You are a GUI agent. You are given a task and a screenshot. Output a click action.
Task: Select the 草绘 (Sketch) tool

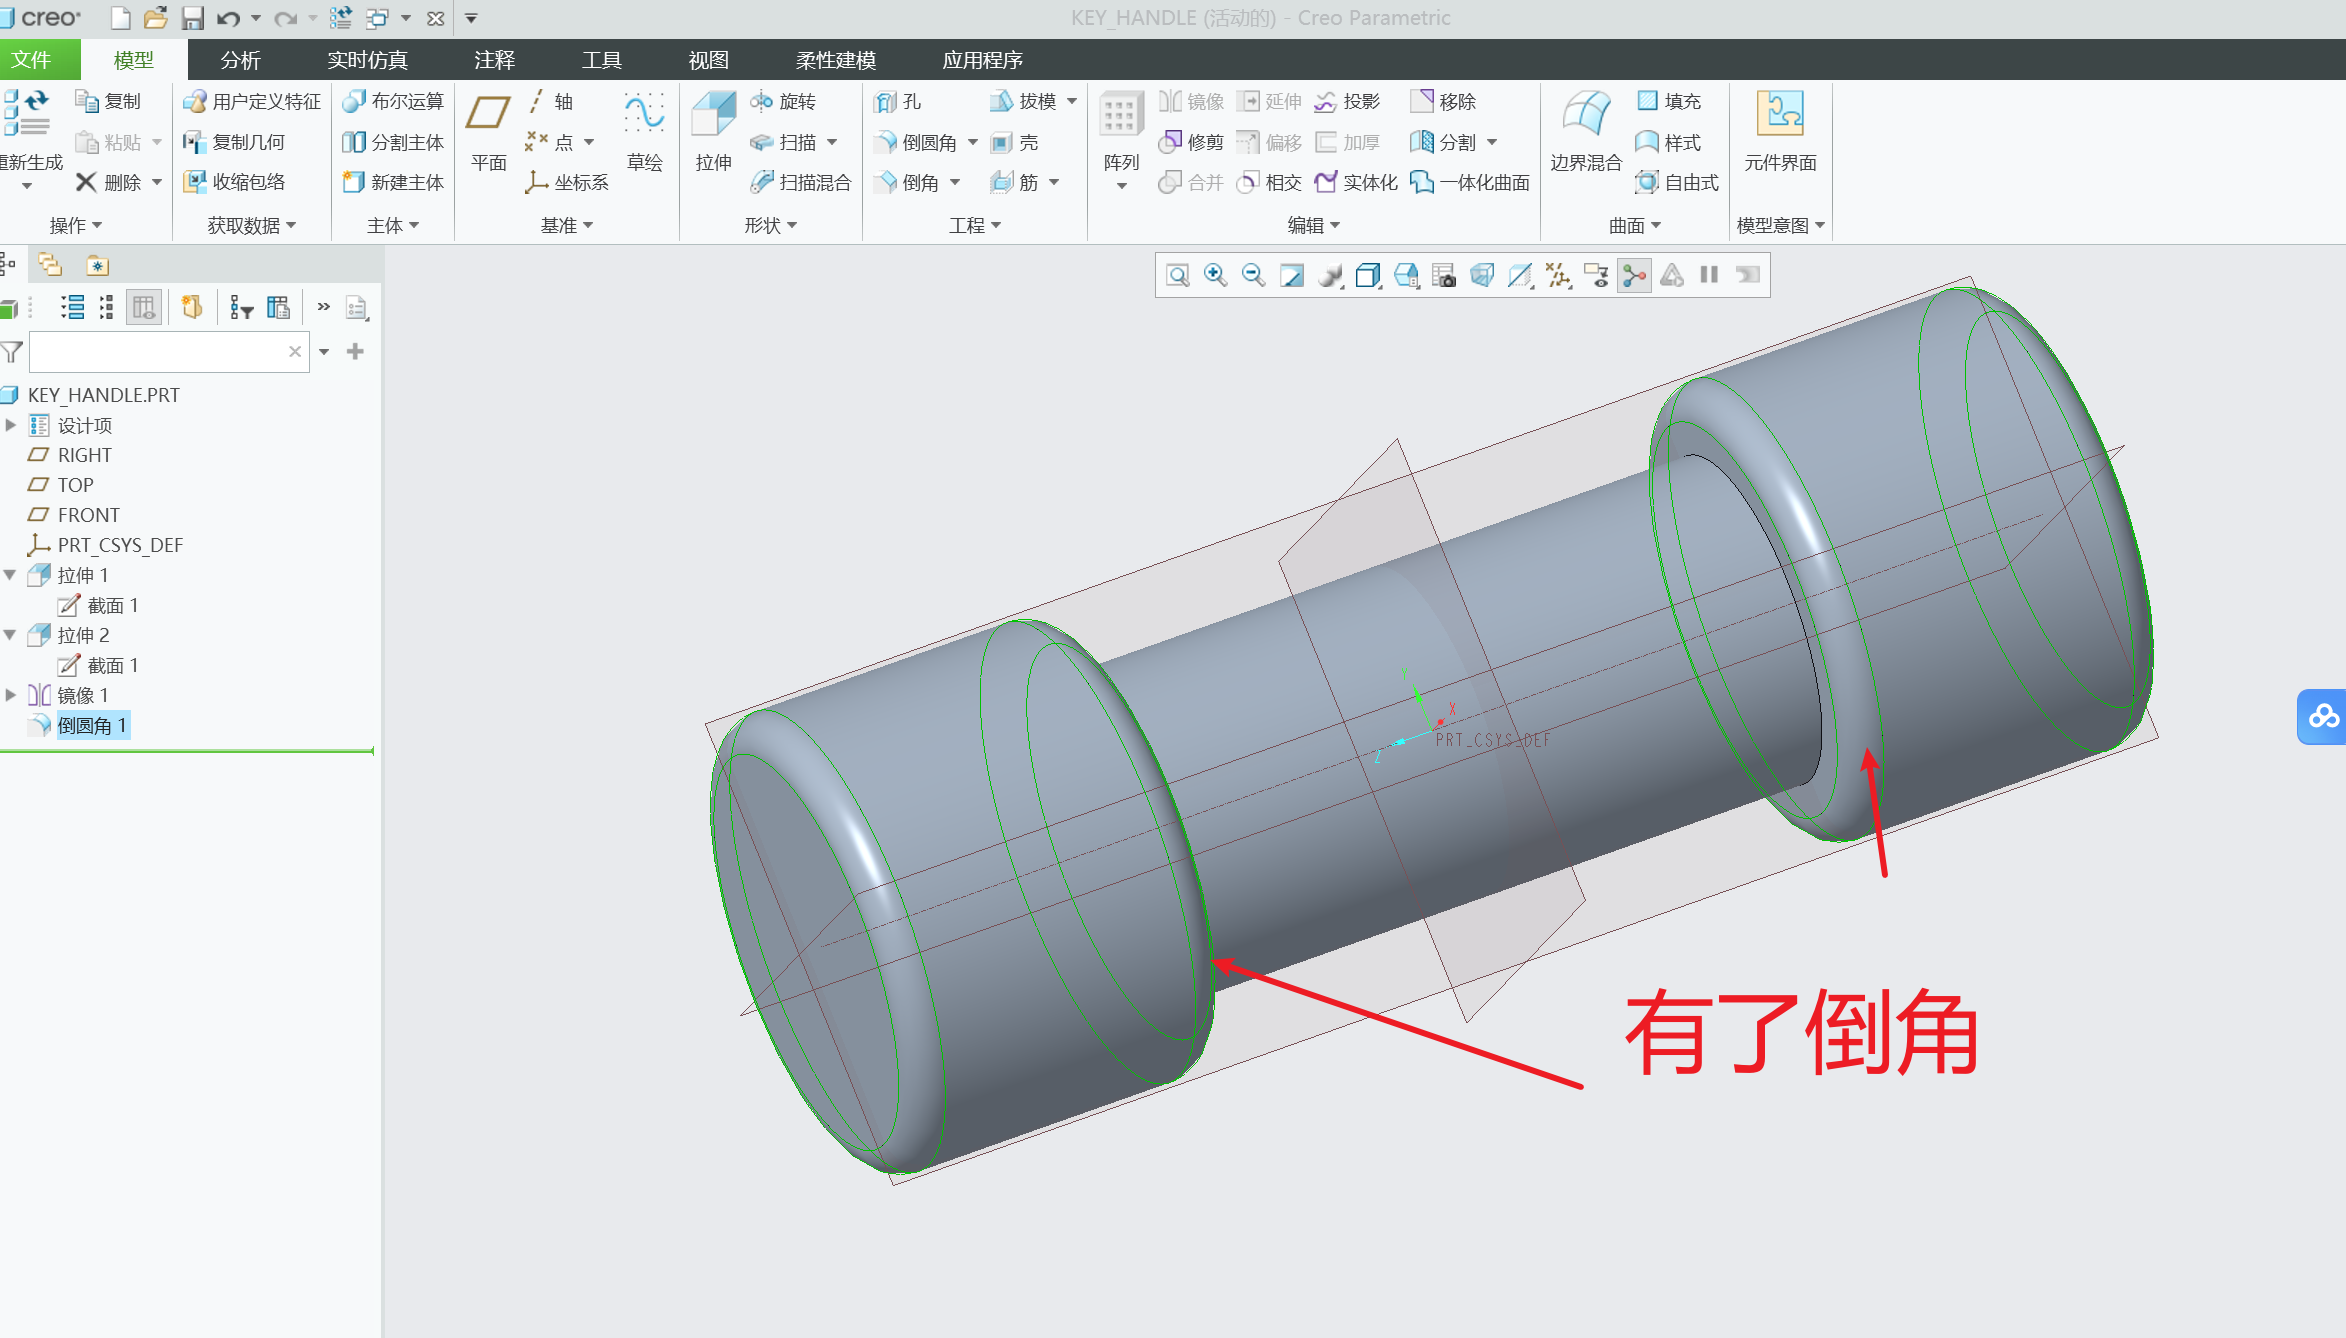tap(645, 130)
